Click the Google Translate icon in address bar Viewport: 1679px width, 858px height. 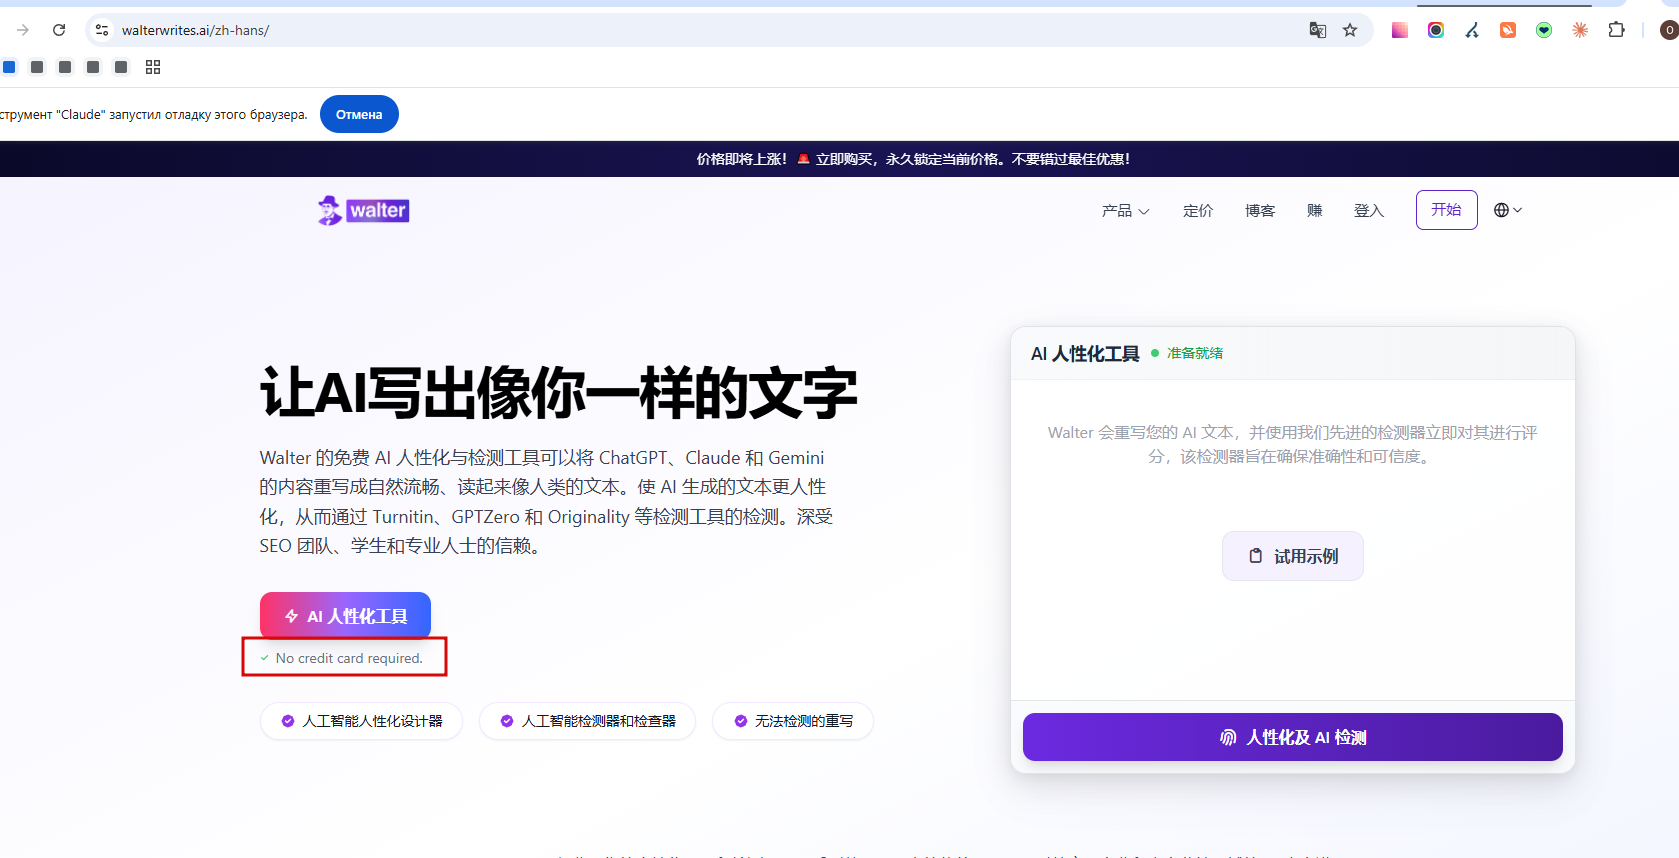[1318, 30]
